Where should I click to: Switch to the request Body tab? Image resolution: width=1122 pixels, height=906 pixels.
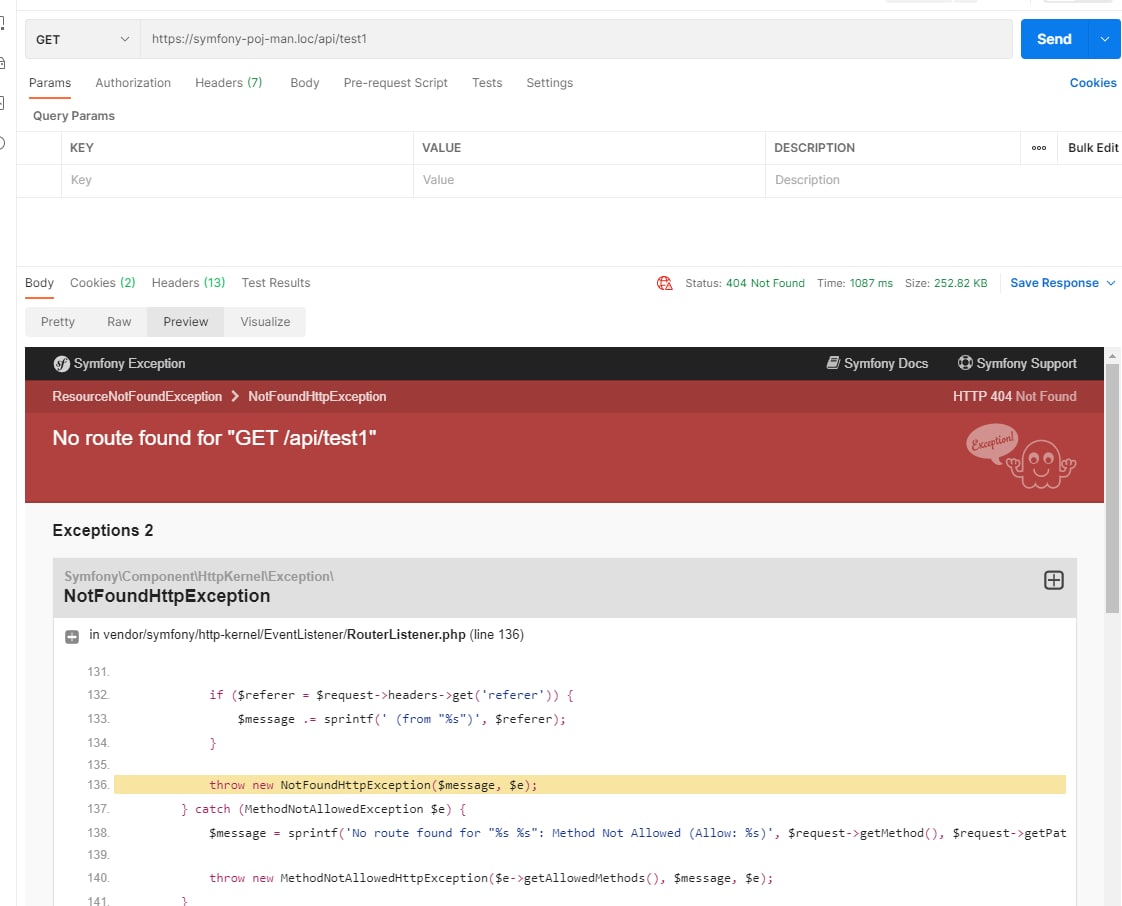pos(305,83)
